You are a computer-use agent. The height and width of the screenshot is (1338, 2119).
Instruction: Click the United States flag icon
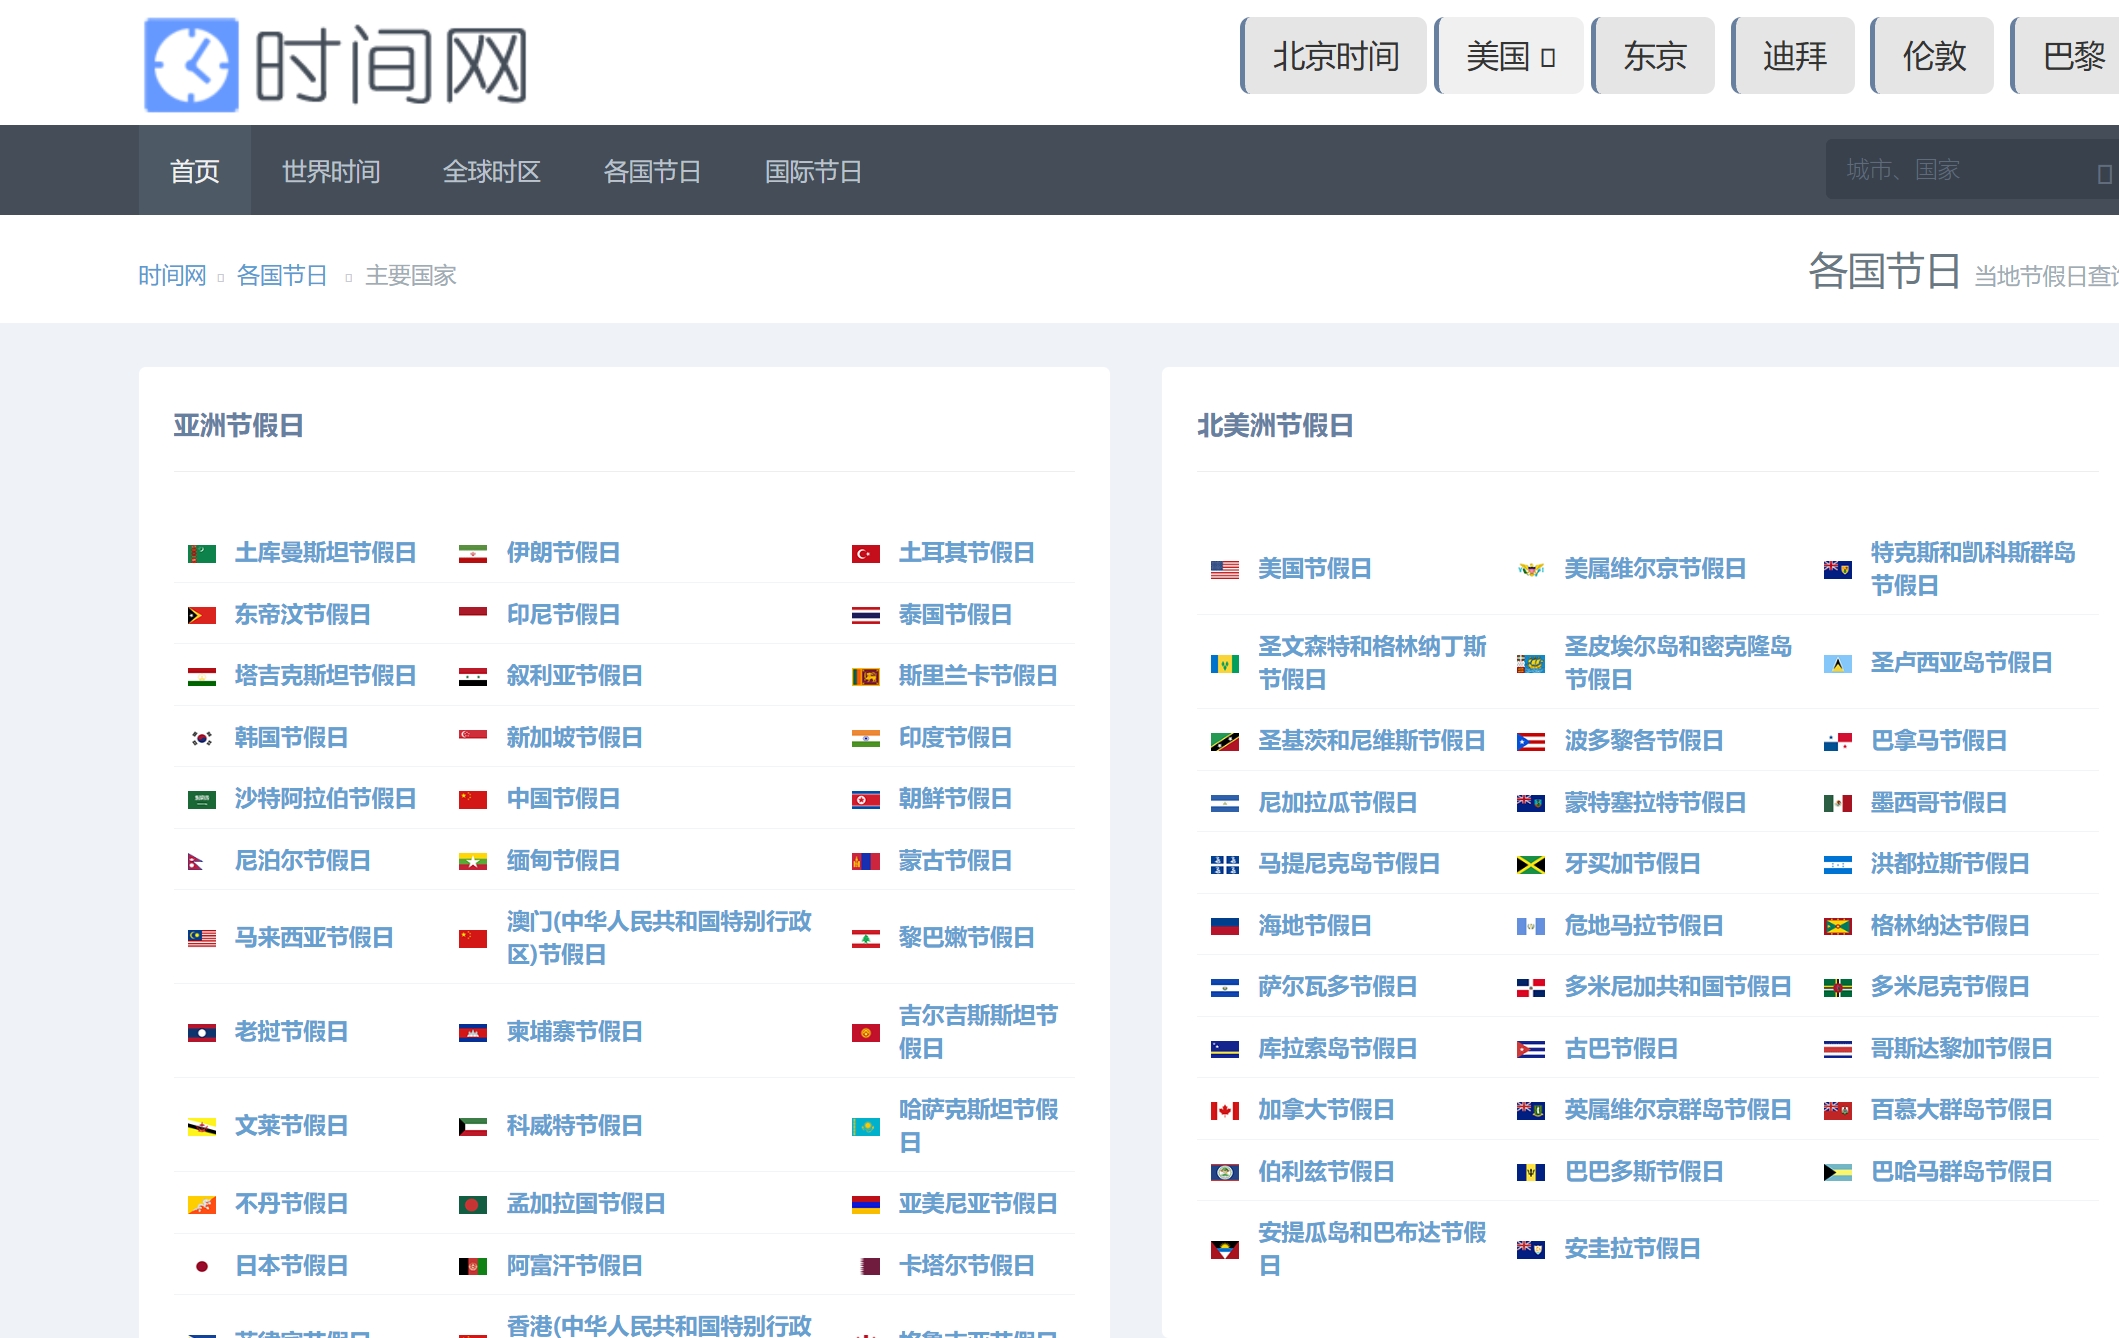pos(1224,570)
